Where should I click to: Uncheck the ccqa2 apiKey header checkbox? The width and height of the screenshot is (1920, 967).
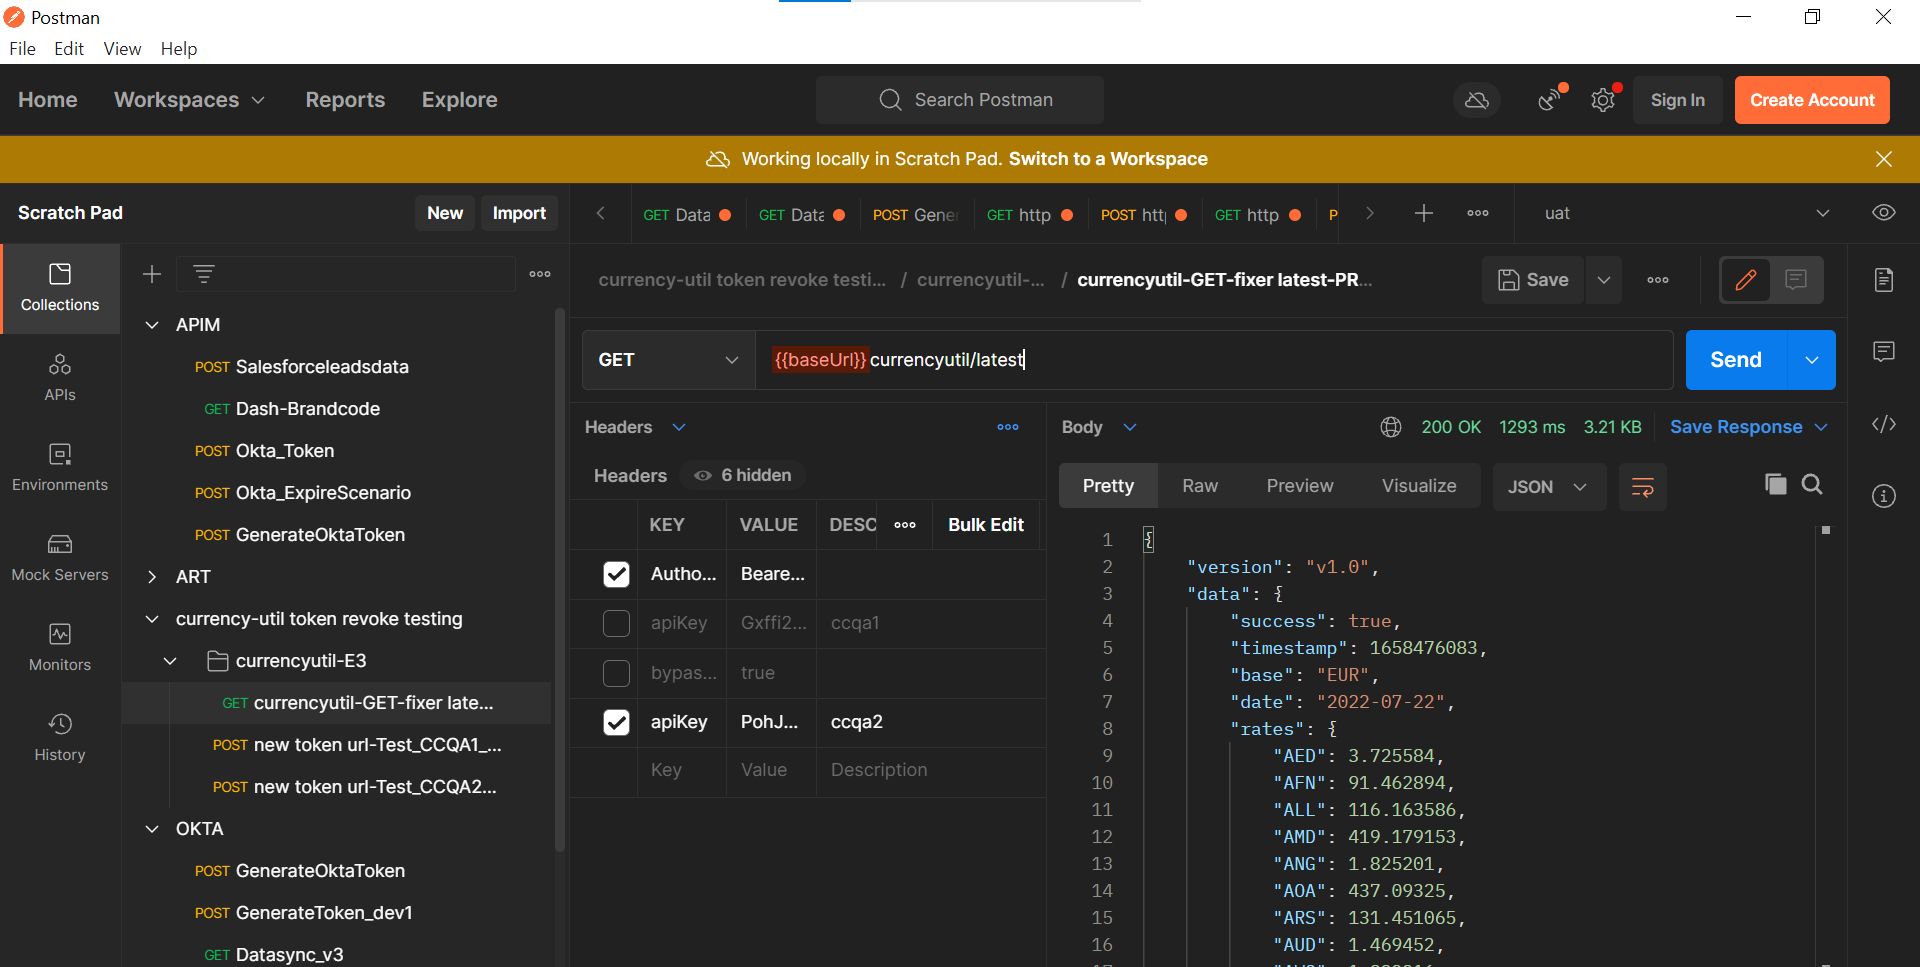617,722
